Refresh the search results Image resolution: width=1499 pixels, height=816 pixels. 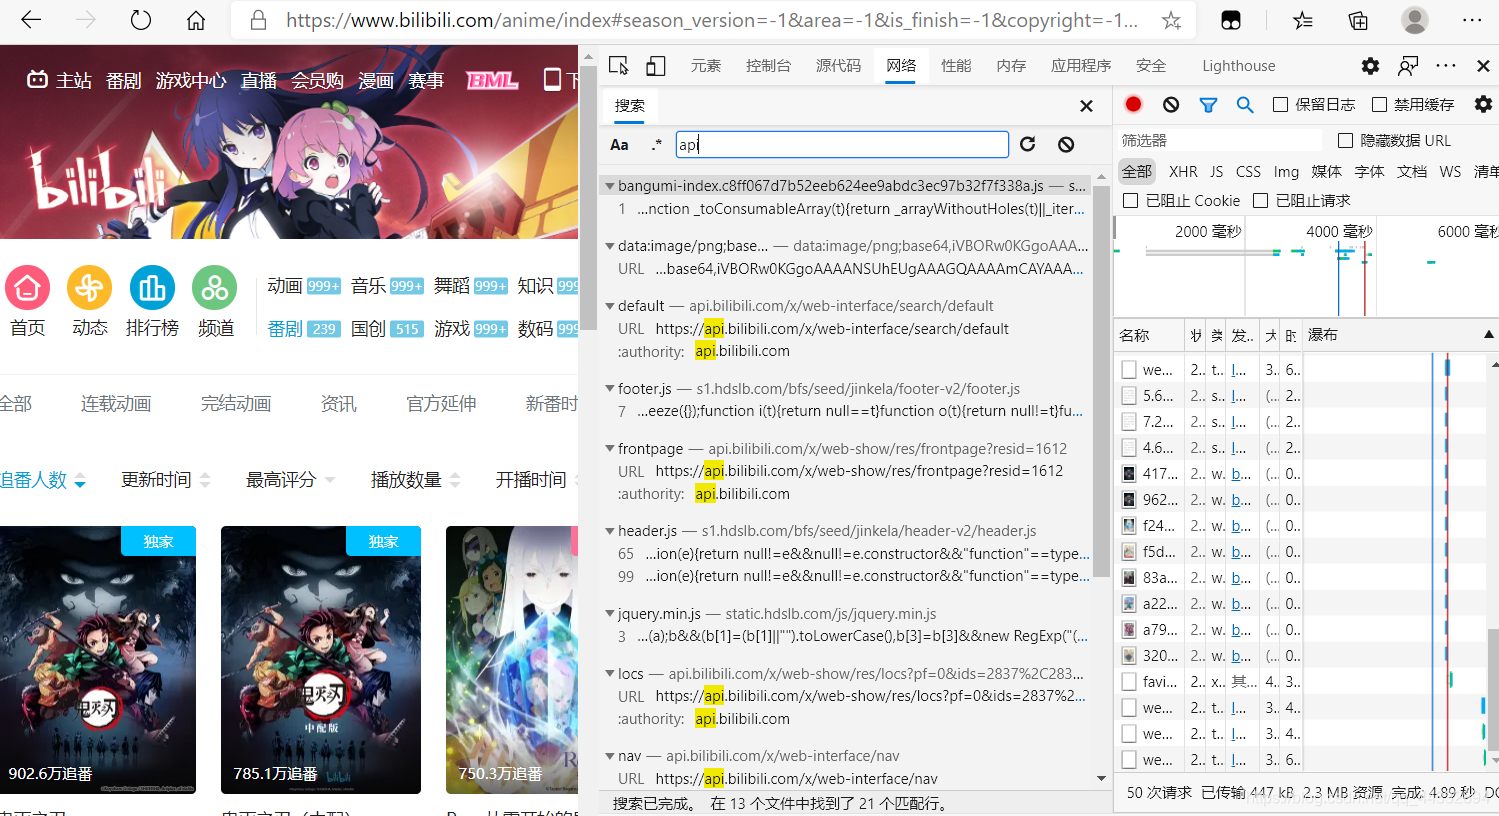point(1027,144)
